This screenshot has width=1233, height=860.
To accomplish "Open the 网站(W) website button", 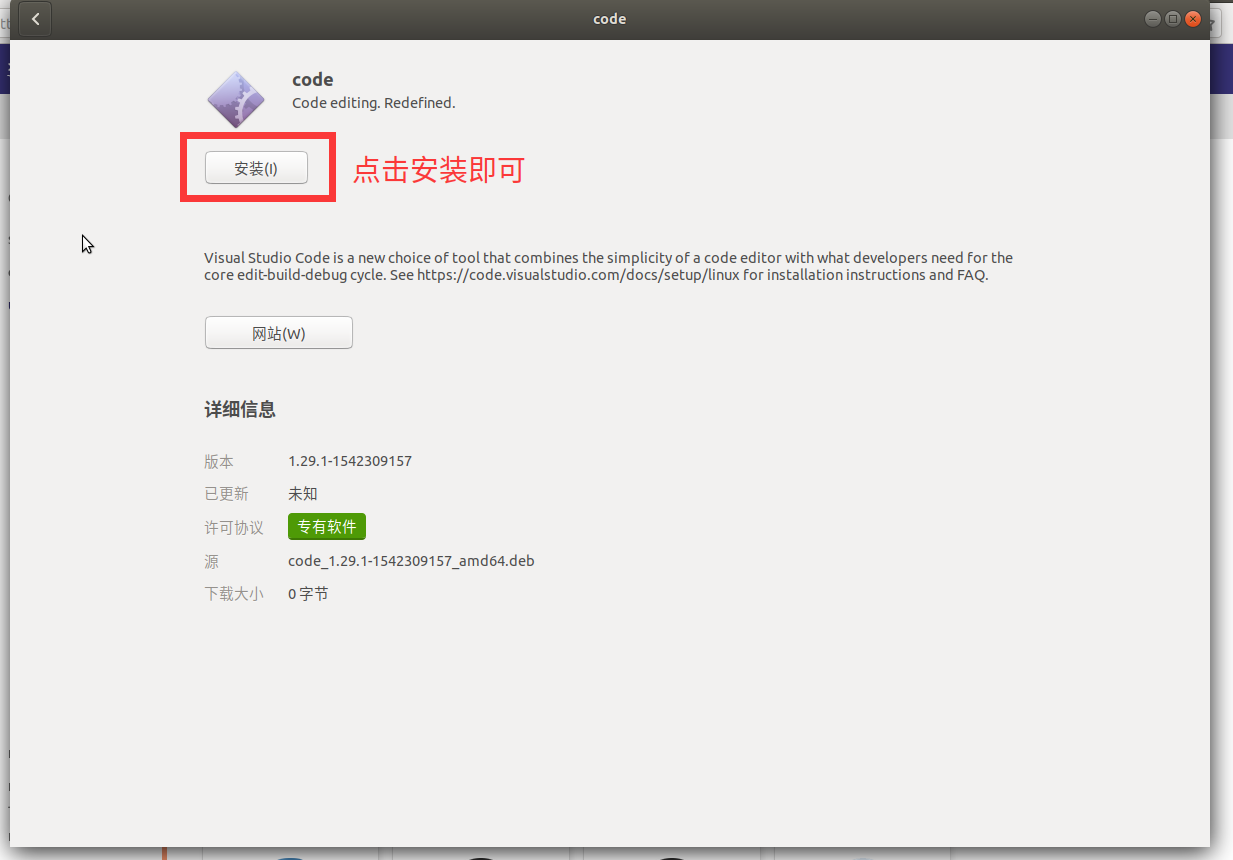I will [278, 333].
